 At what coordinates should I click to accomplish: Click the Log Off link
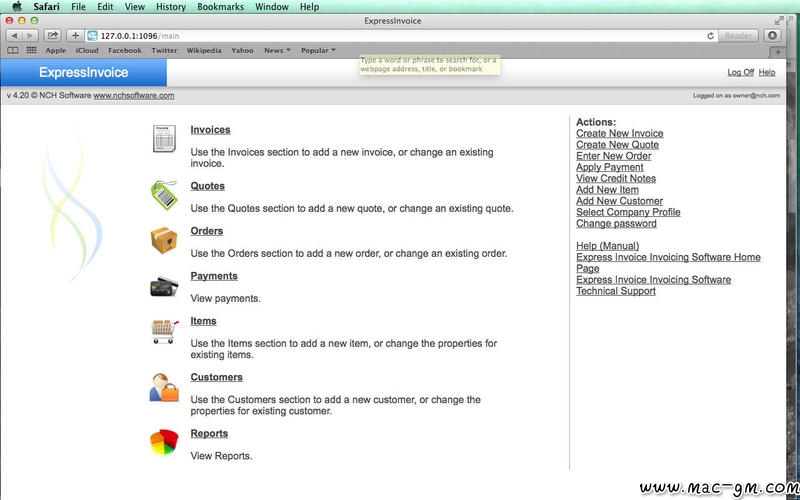(x=740, y=72)
